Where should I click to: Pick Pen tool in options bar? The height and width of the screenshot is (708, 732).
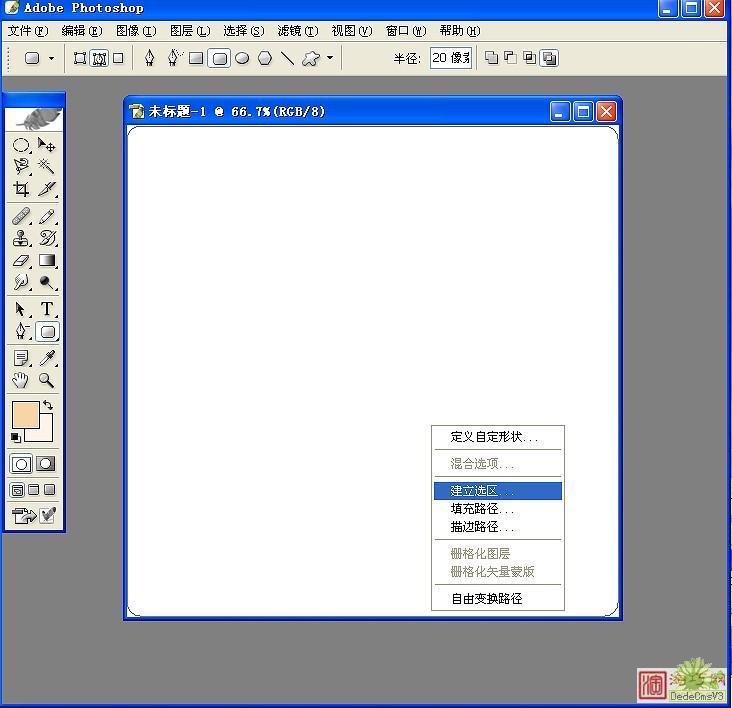tap(149, 58)
